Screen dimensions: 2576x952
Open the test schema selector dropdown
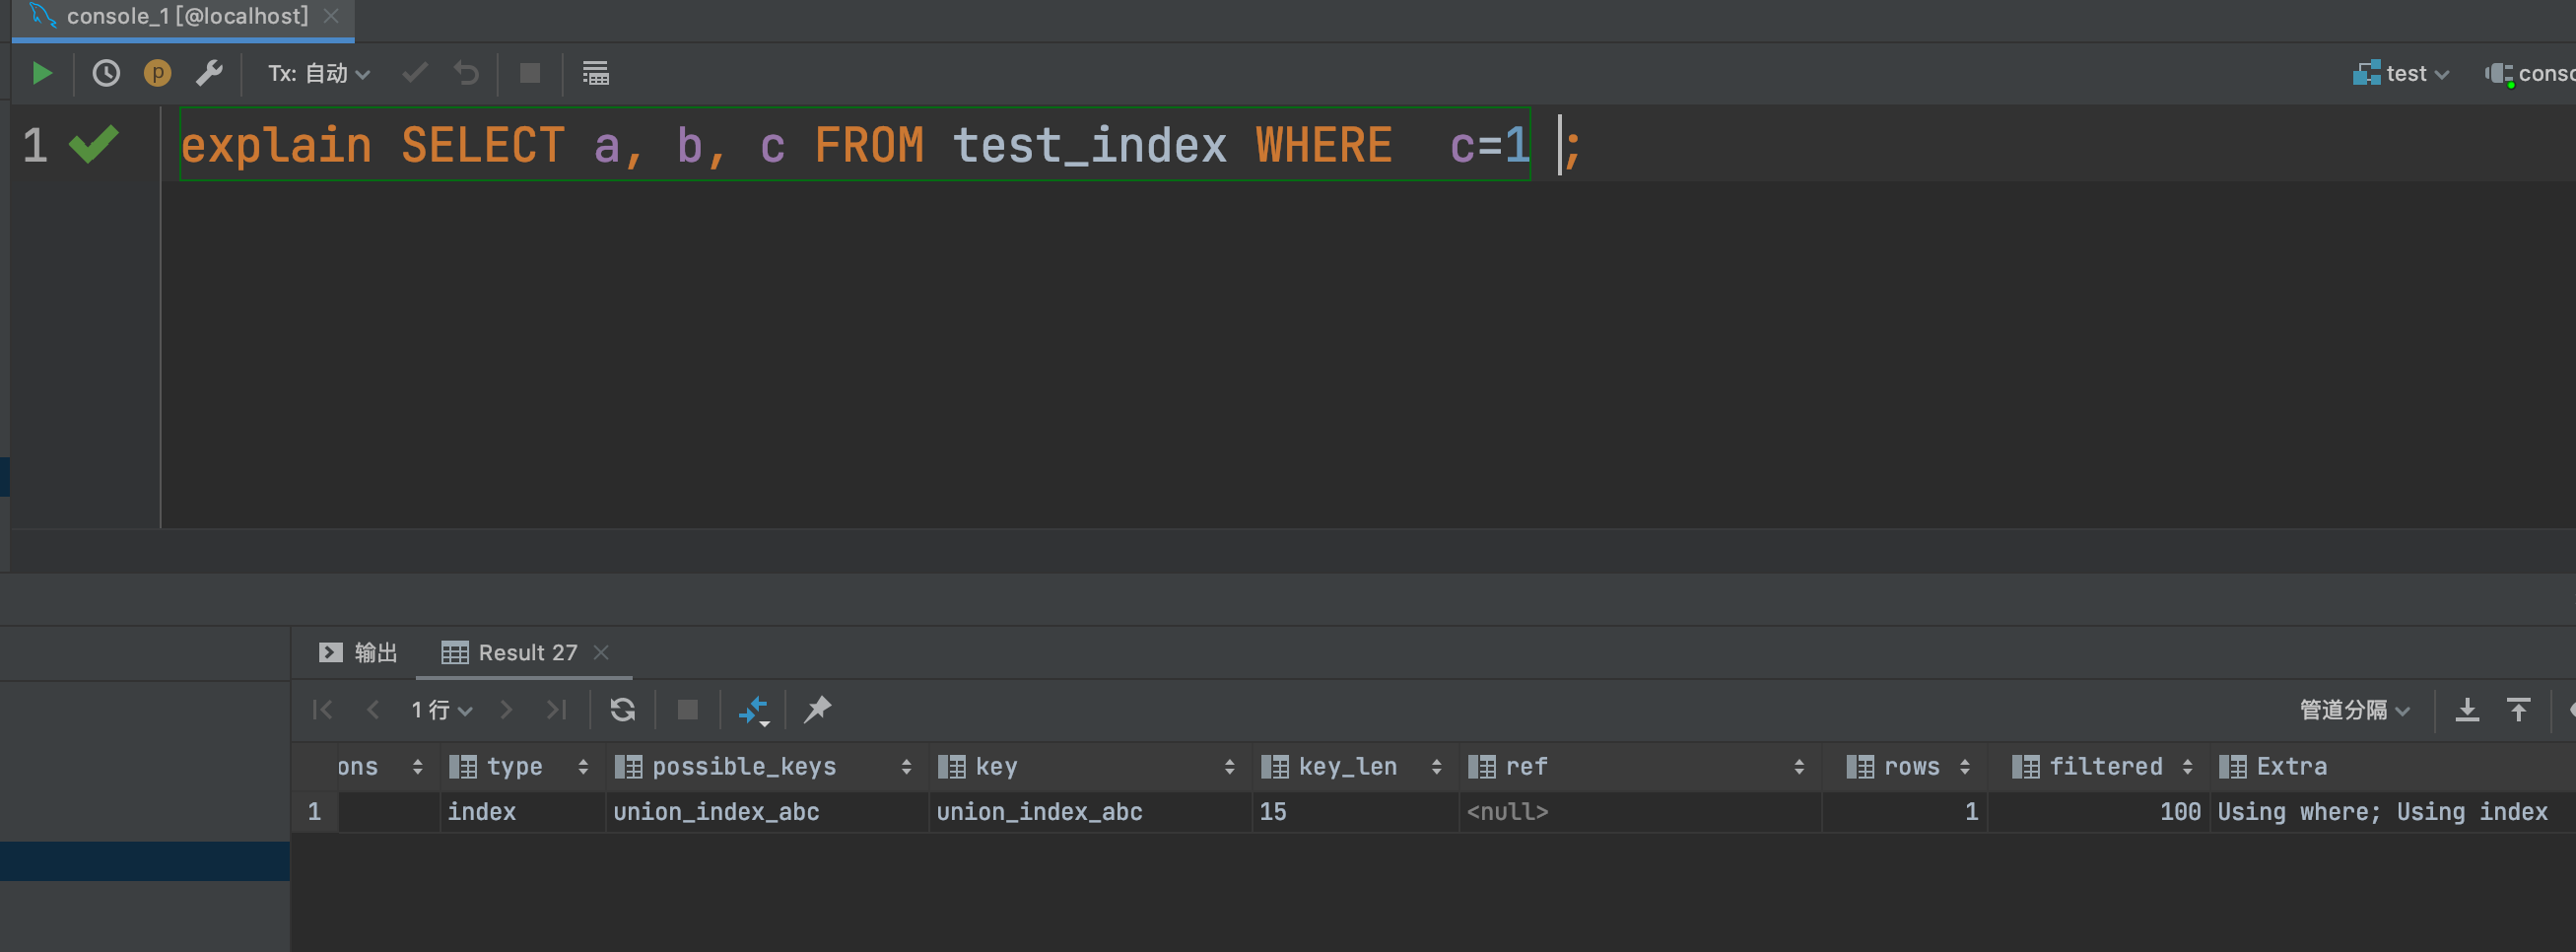point(2400,74)
